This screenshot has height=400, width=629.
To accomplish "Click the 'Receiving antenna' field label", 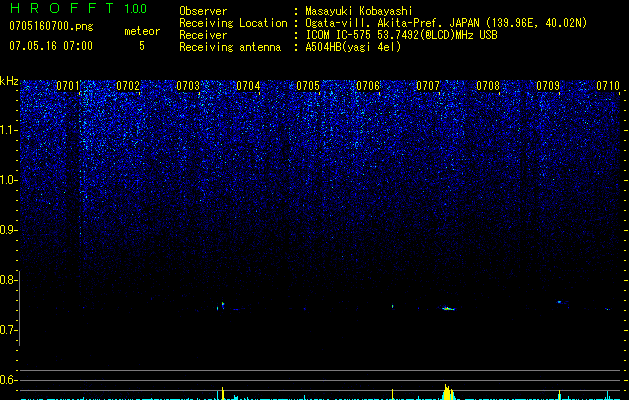I will [x=230, y=47].
